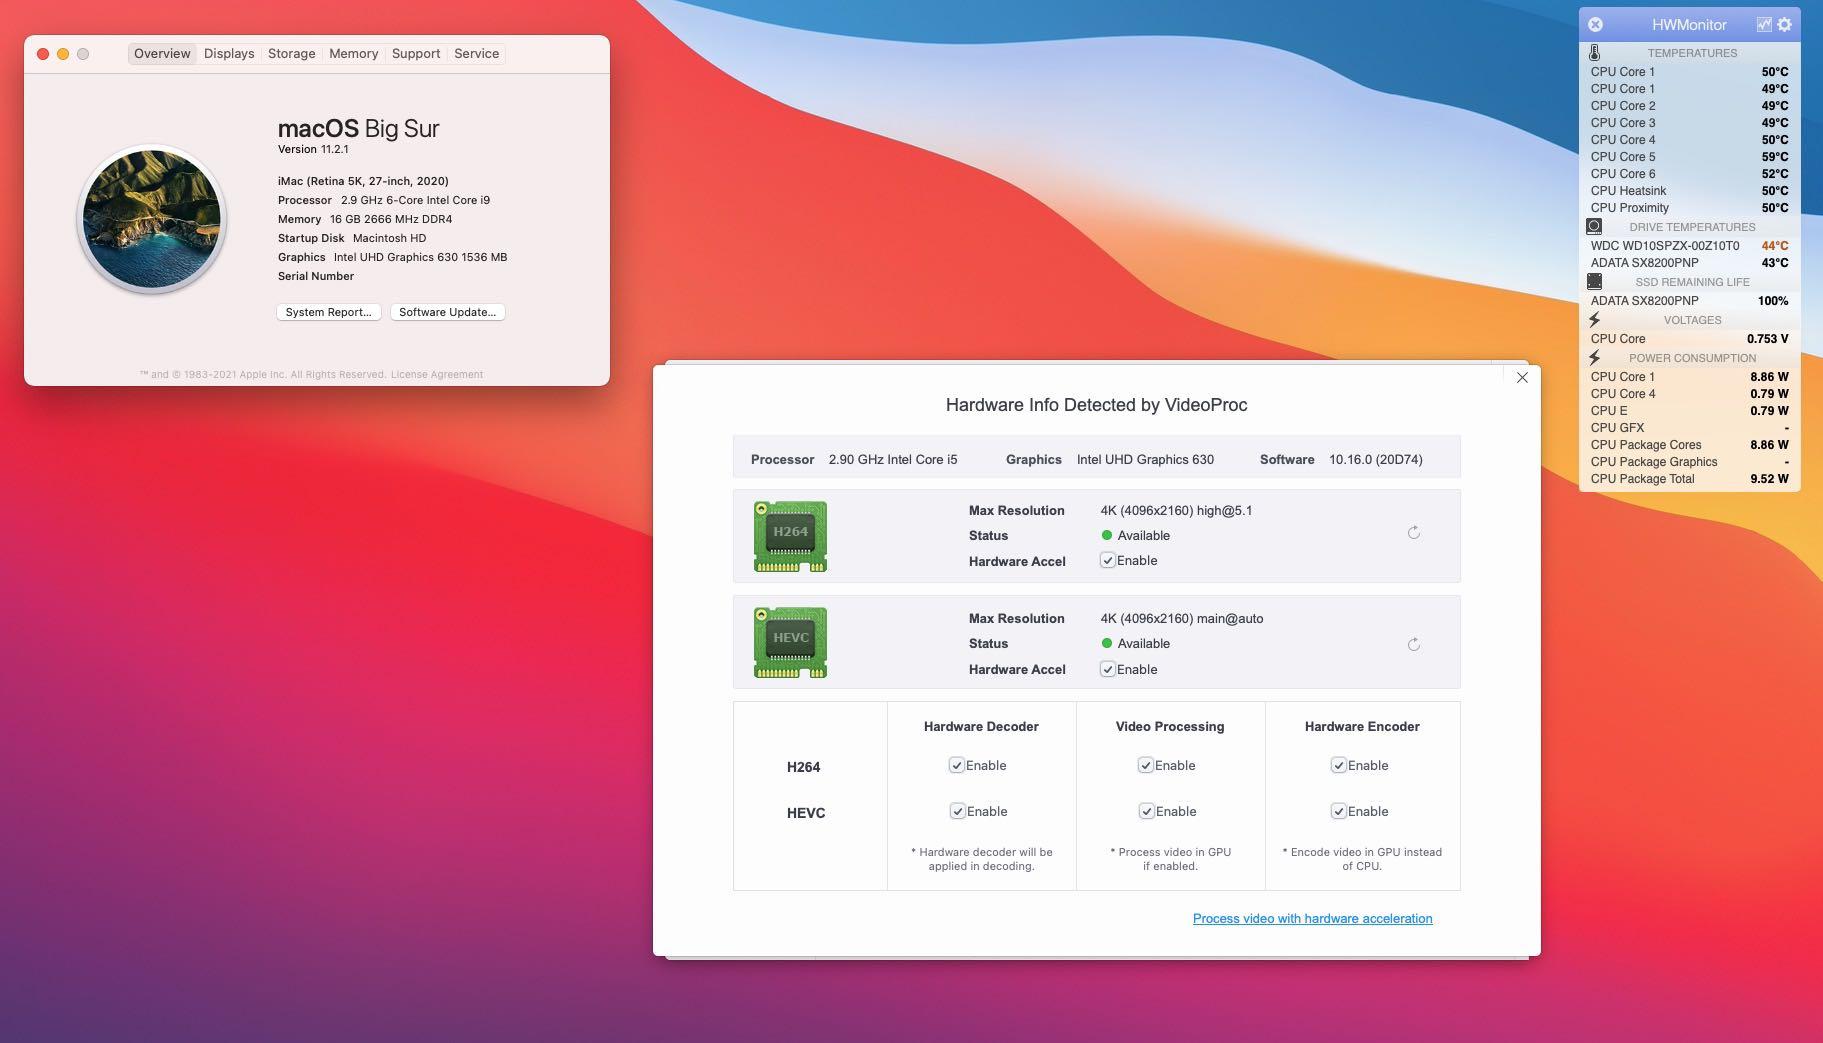The width and height of the screenshot is (1823, 1043).
Task: Uncheck Enable under HEVC Hardware Encoder
Action: pos(1338,811)
